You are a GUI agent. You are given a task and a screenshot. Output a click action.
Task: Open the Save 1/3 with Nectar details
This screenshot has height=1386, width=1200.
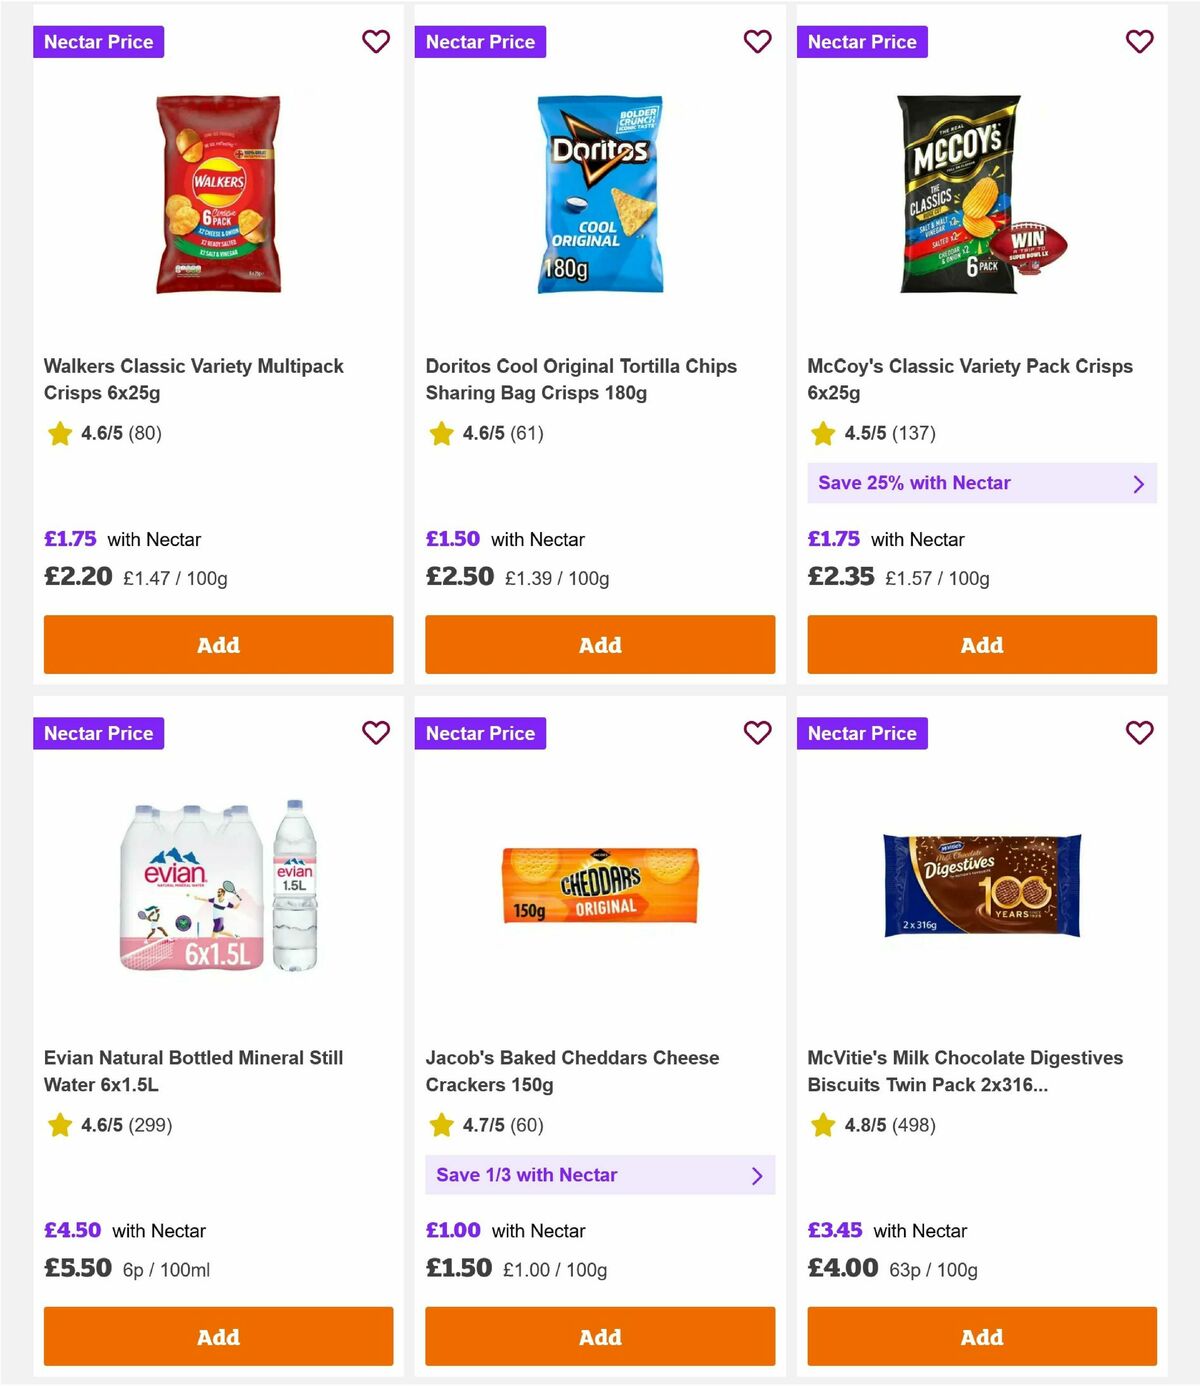[x=599, y=1175]
